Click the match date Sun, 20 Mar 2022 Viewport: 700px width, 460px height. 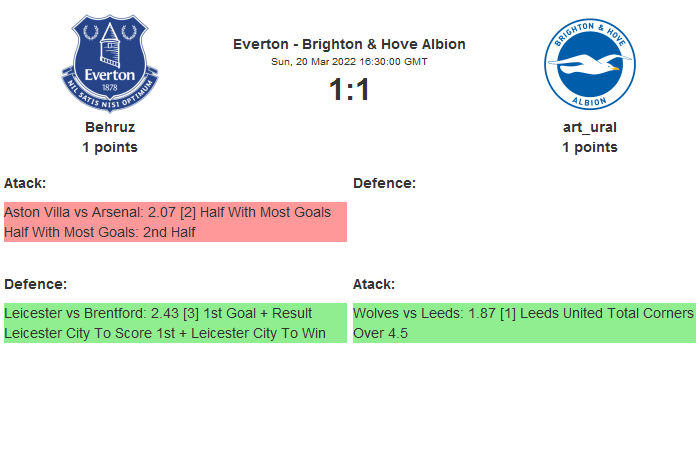coord(349,61)
